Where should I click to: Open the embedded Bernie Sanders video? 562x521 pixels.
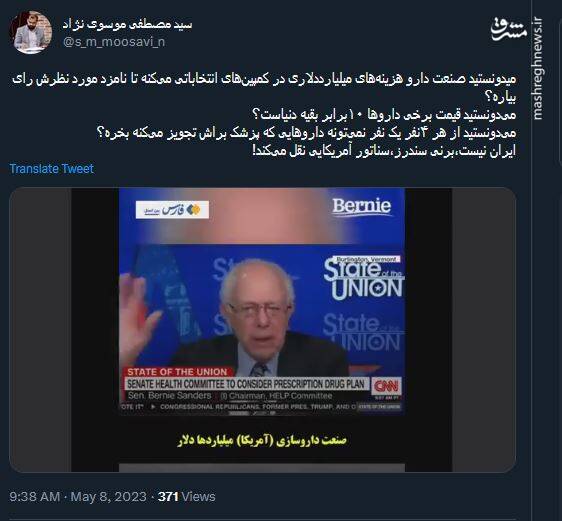click(x=262, y=329)
